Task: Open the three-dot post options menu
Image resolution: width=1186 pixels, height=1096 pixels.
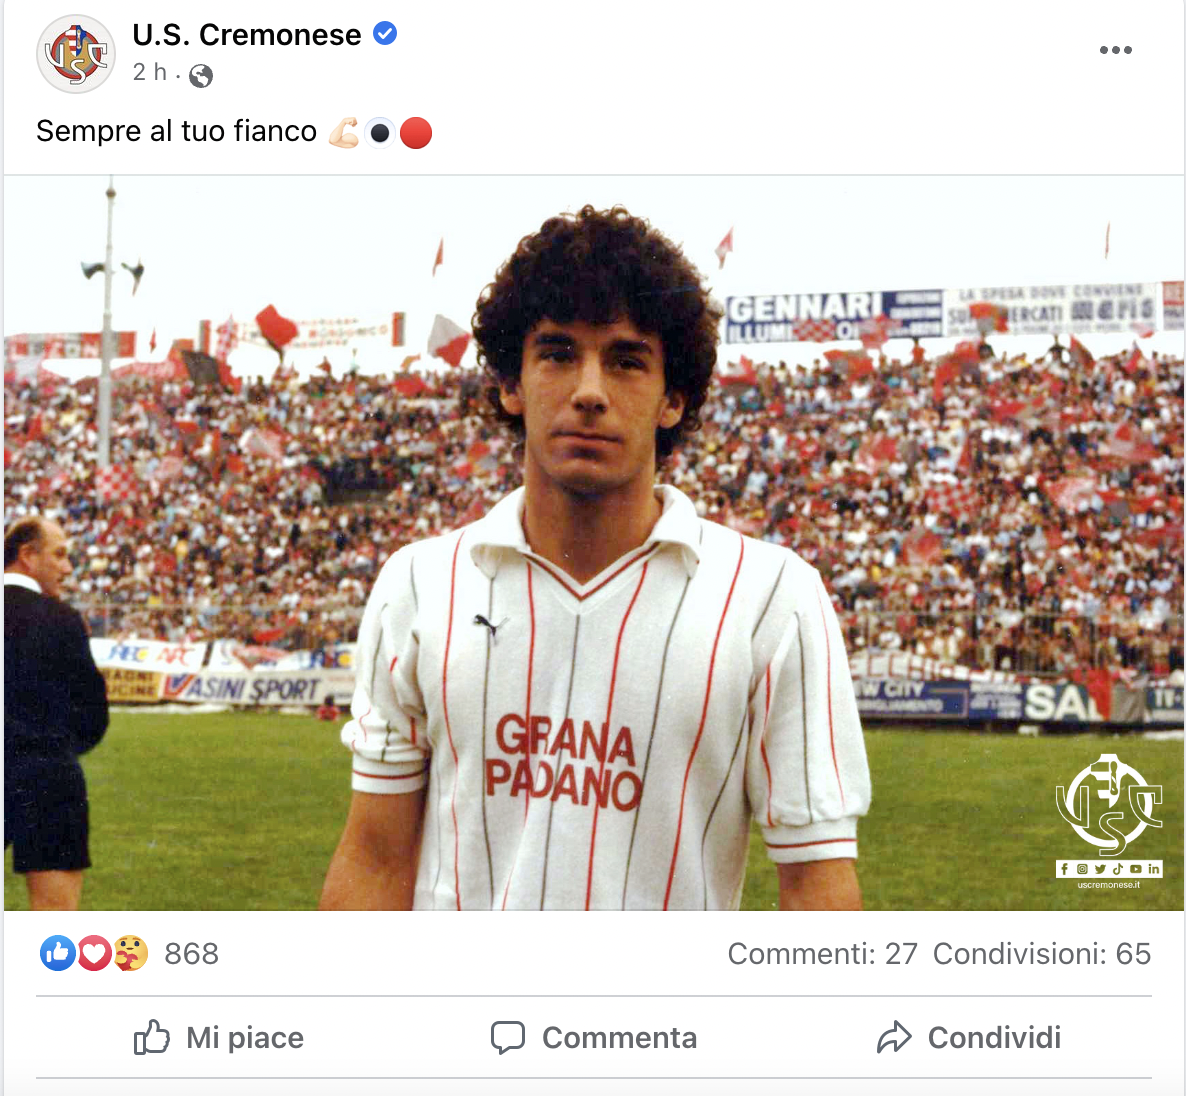Action: pyautogui.click(x=1116, y=50)
